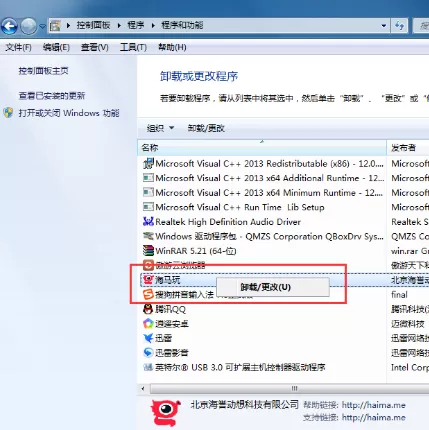This screenshot has width=429, height=430.
Task: Open the address bar history dropdown
Action: [384, 26]
